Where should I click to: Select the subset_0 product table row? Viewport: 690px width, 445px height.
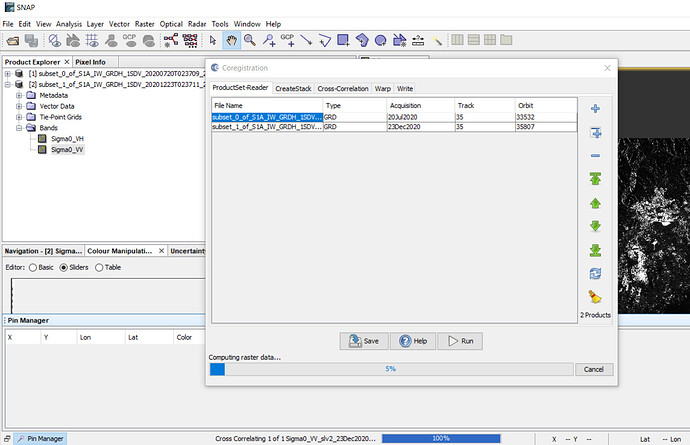(x=394, y=117)
